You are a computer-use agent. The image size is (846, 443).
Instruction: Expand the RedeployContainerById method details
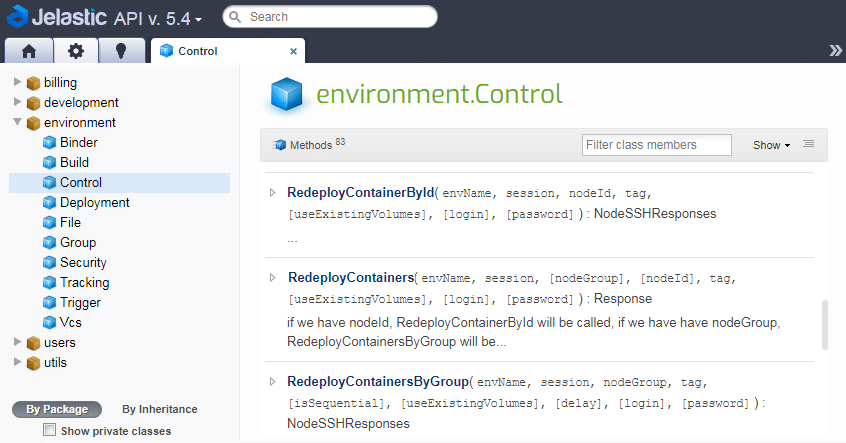pyautogui.click(x=272, y=193)
